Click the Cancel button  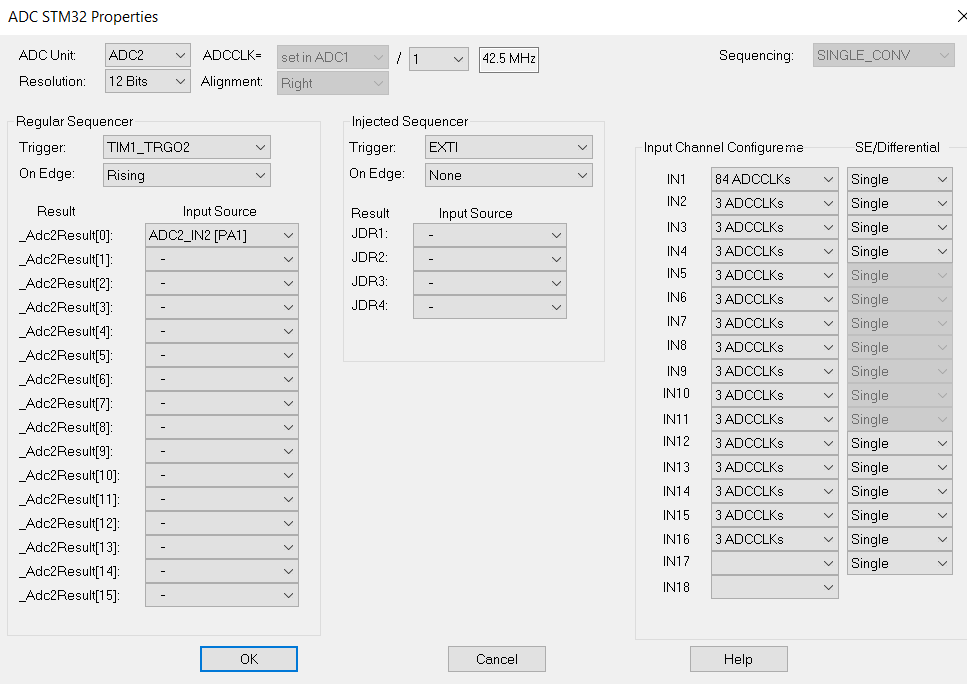tap(497, 659)
